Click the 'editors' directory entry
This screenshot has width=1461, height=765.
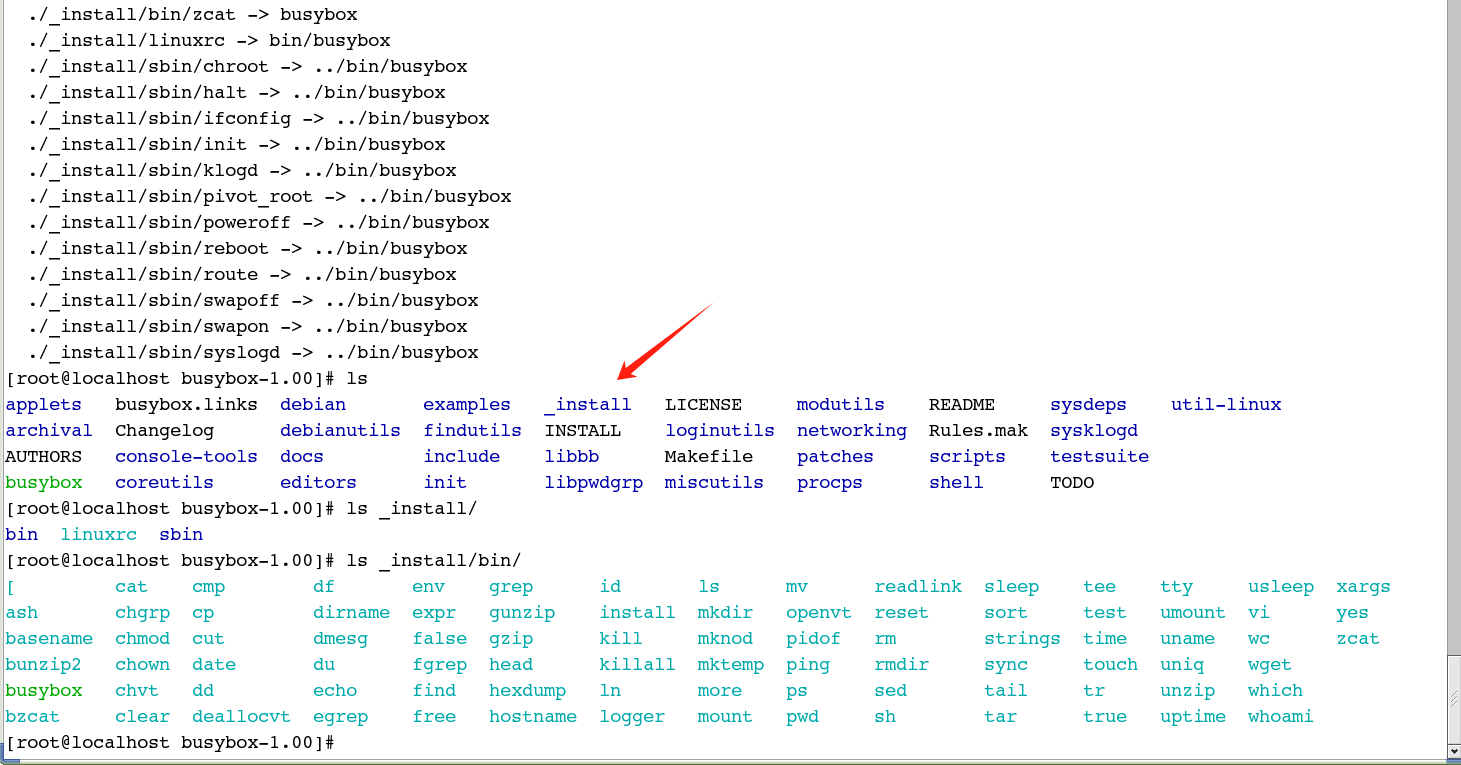click(318, 483)
